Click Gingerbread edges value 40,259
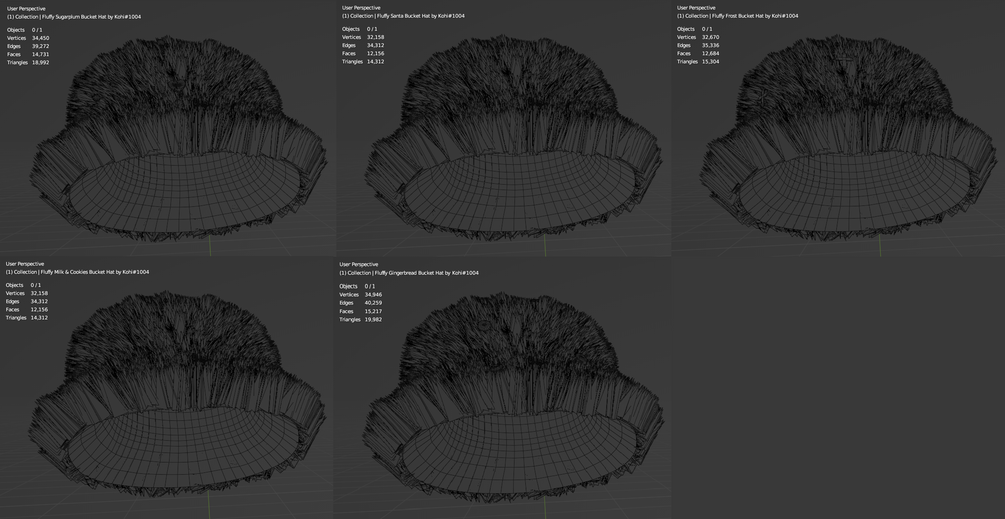This screenshot has height=519, width=1005. pyautogui.click(x=374, y=303)
